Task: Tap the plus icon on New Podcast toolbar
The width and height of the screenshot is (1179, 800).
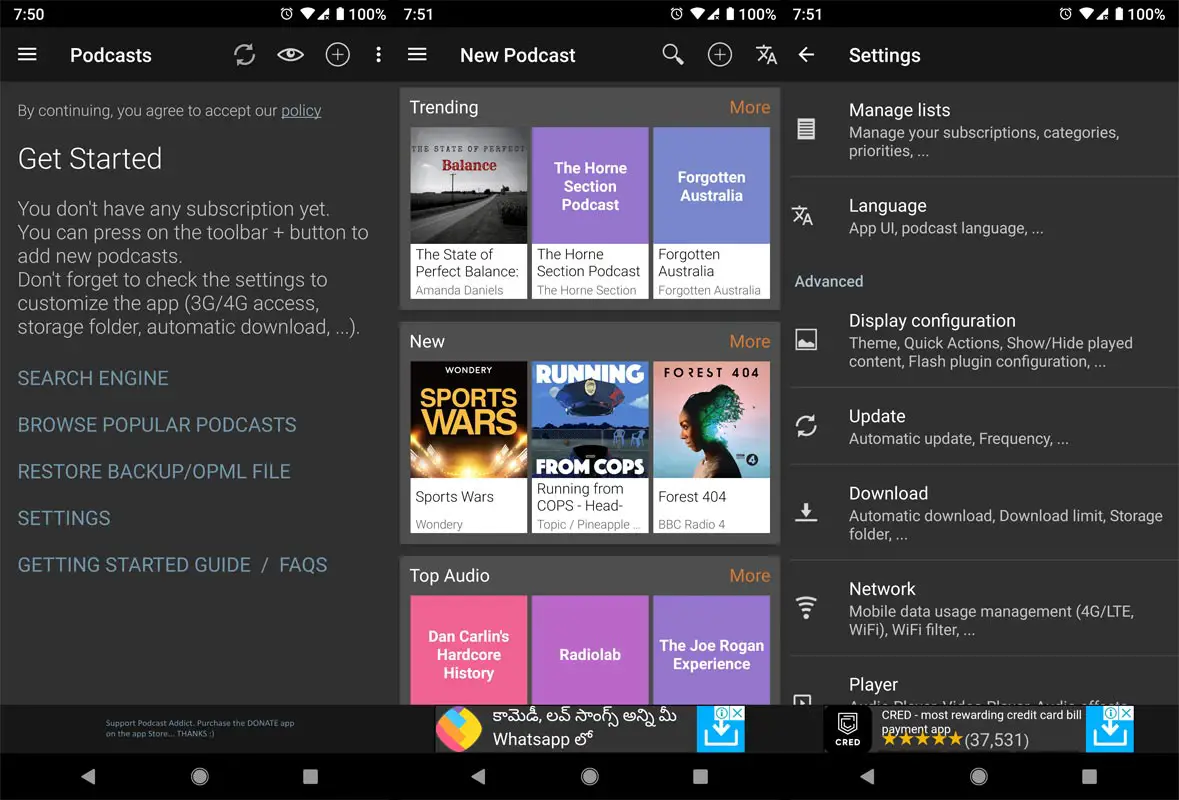Action: 720,55
